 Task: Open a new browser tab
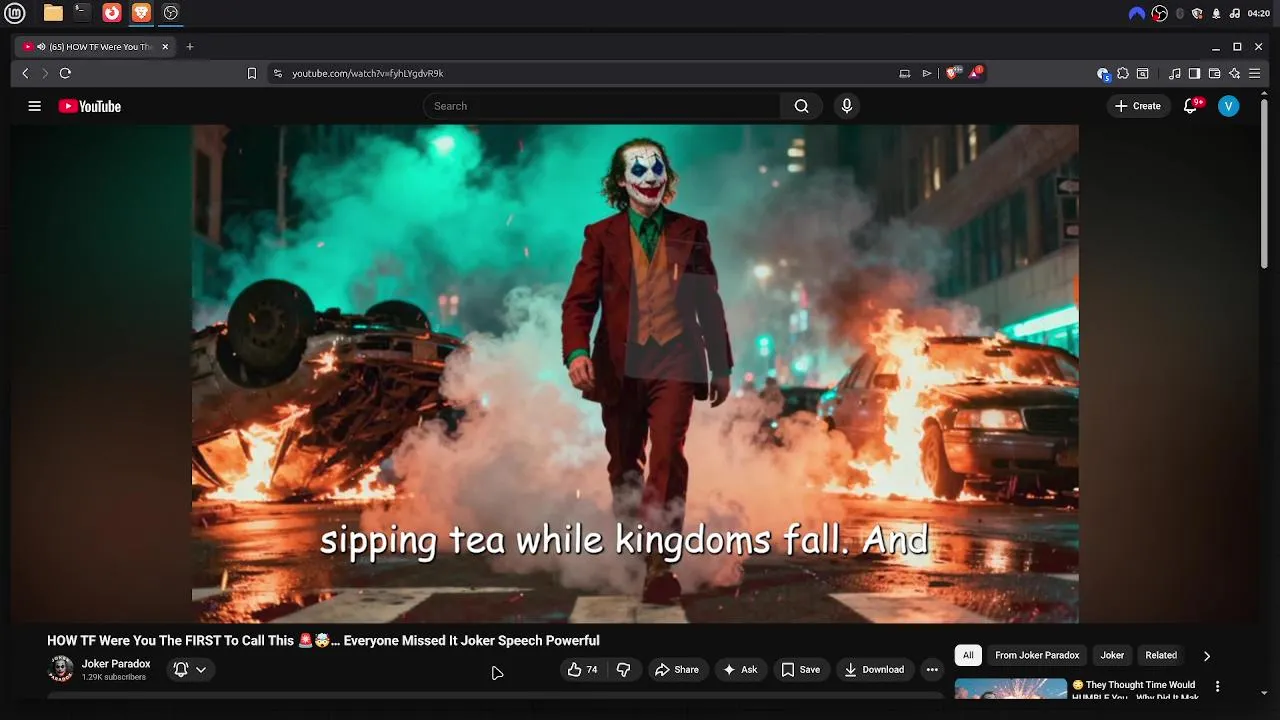[x=190, y=47]
